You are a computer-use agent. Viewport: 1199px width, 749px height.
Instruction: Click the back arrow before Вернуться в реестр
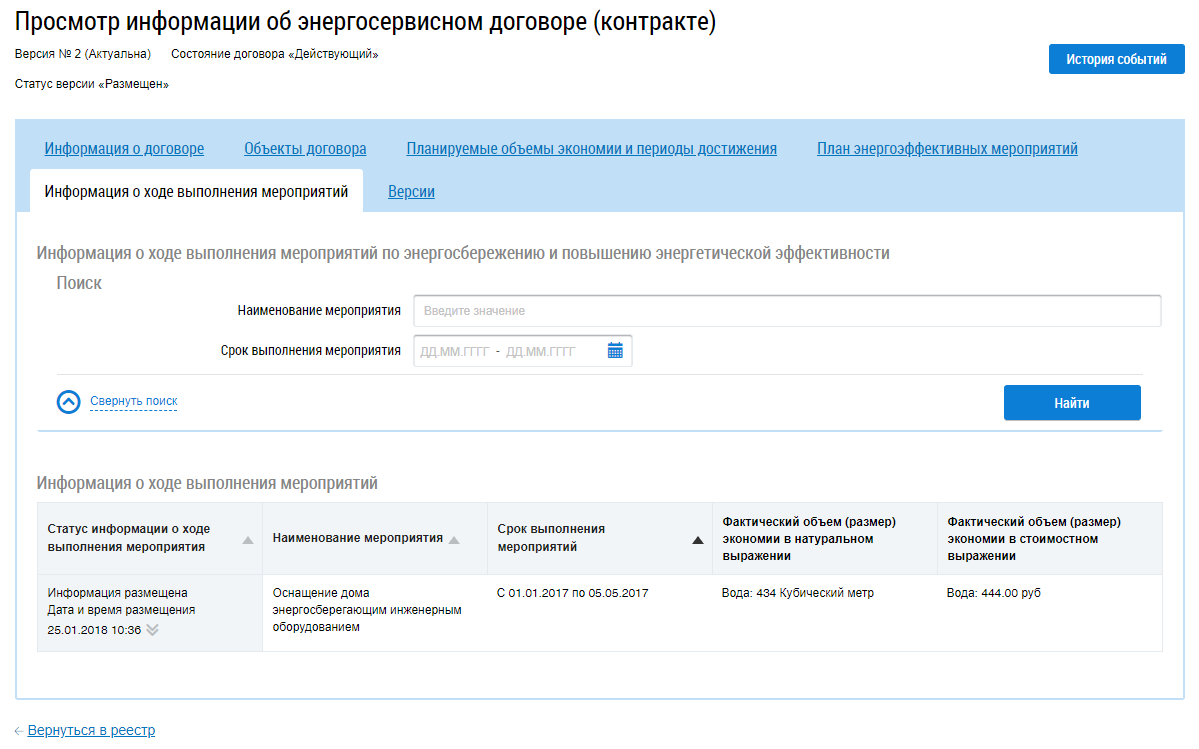coord(18,731)
